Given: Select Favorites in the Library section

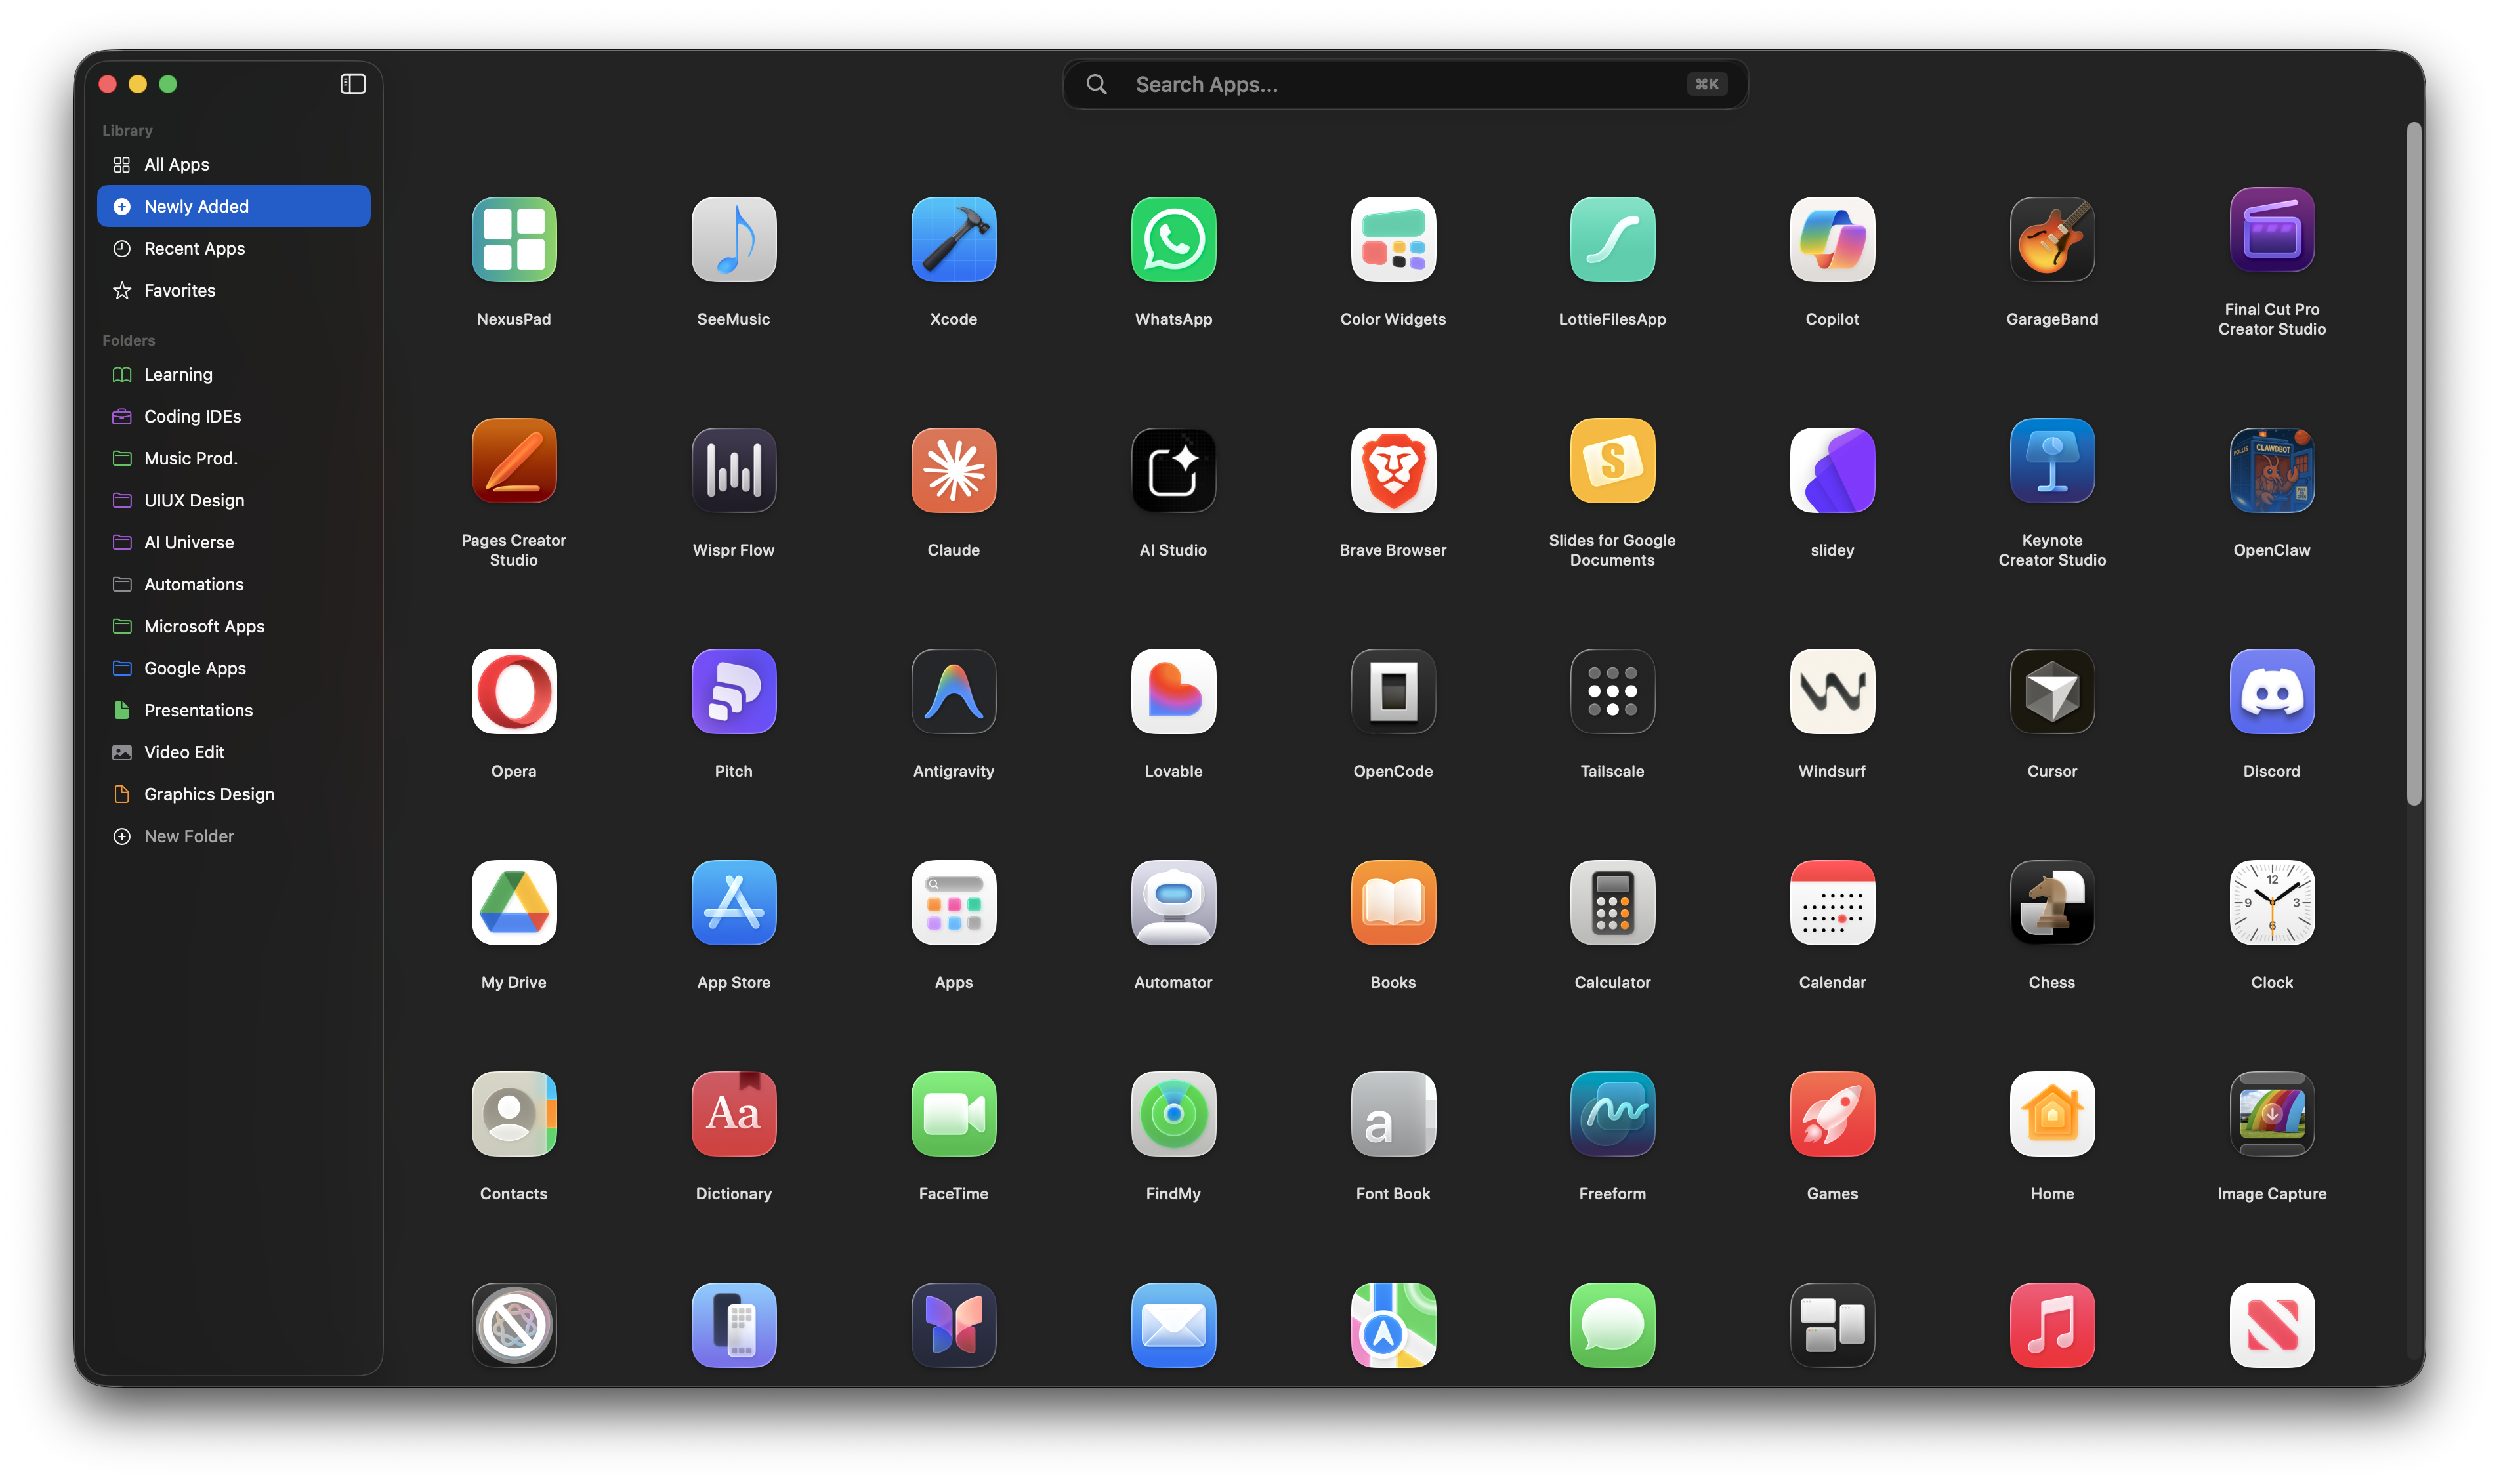Looking at the screenshot, I should [x=179, y=290].
